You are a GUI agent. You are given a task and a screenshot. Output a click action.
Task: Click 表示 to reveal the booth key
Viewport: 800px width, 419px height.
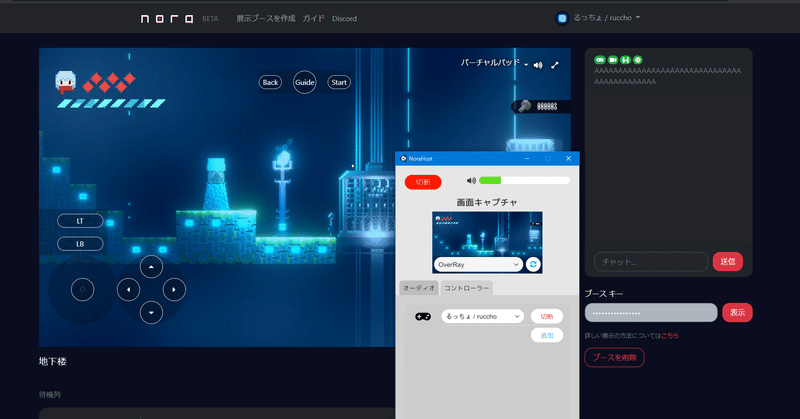(x=737, y=313)
